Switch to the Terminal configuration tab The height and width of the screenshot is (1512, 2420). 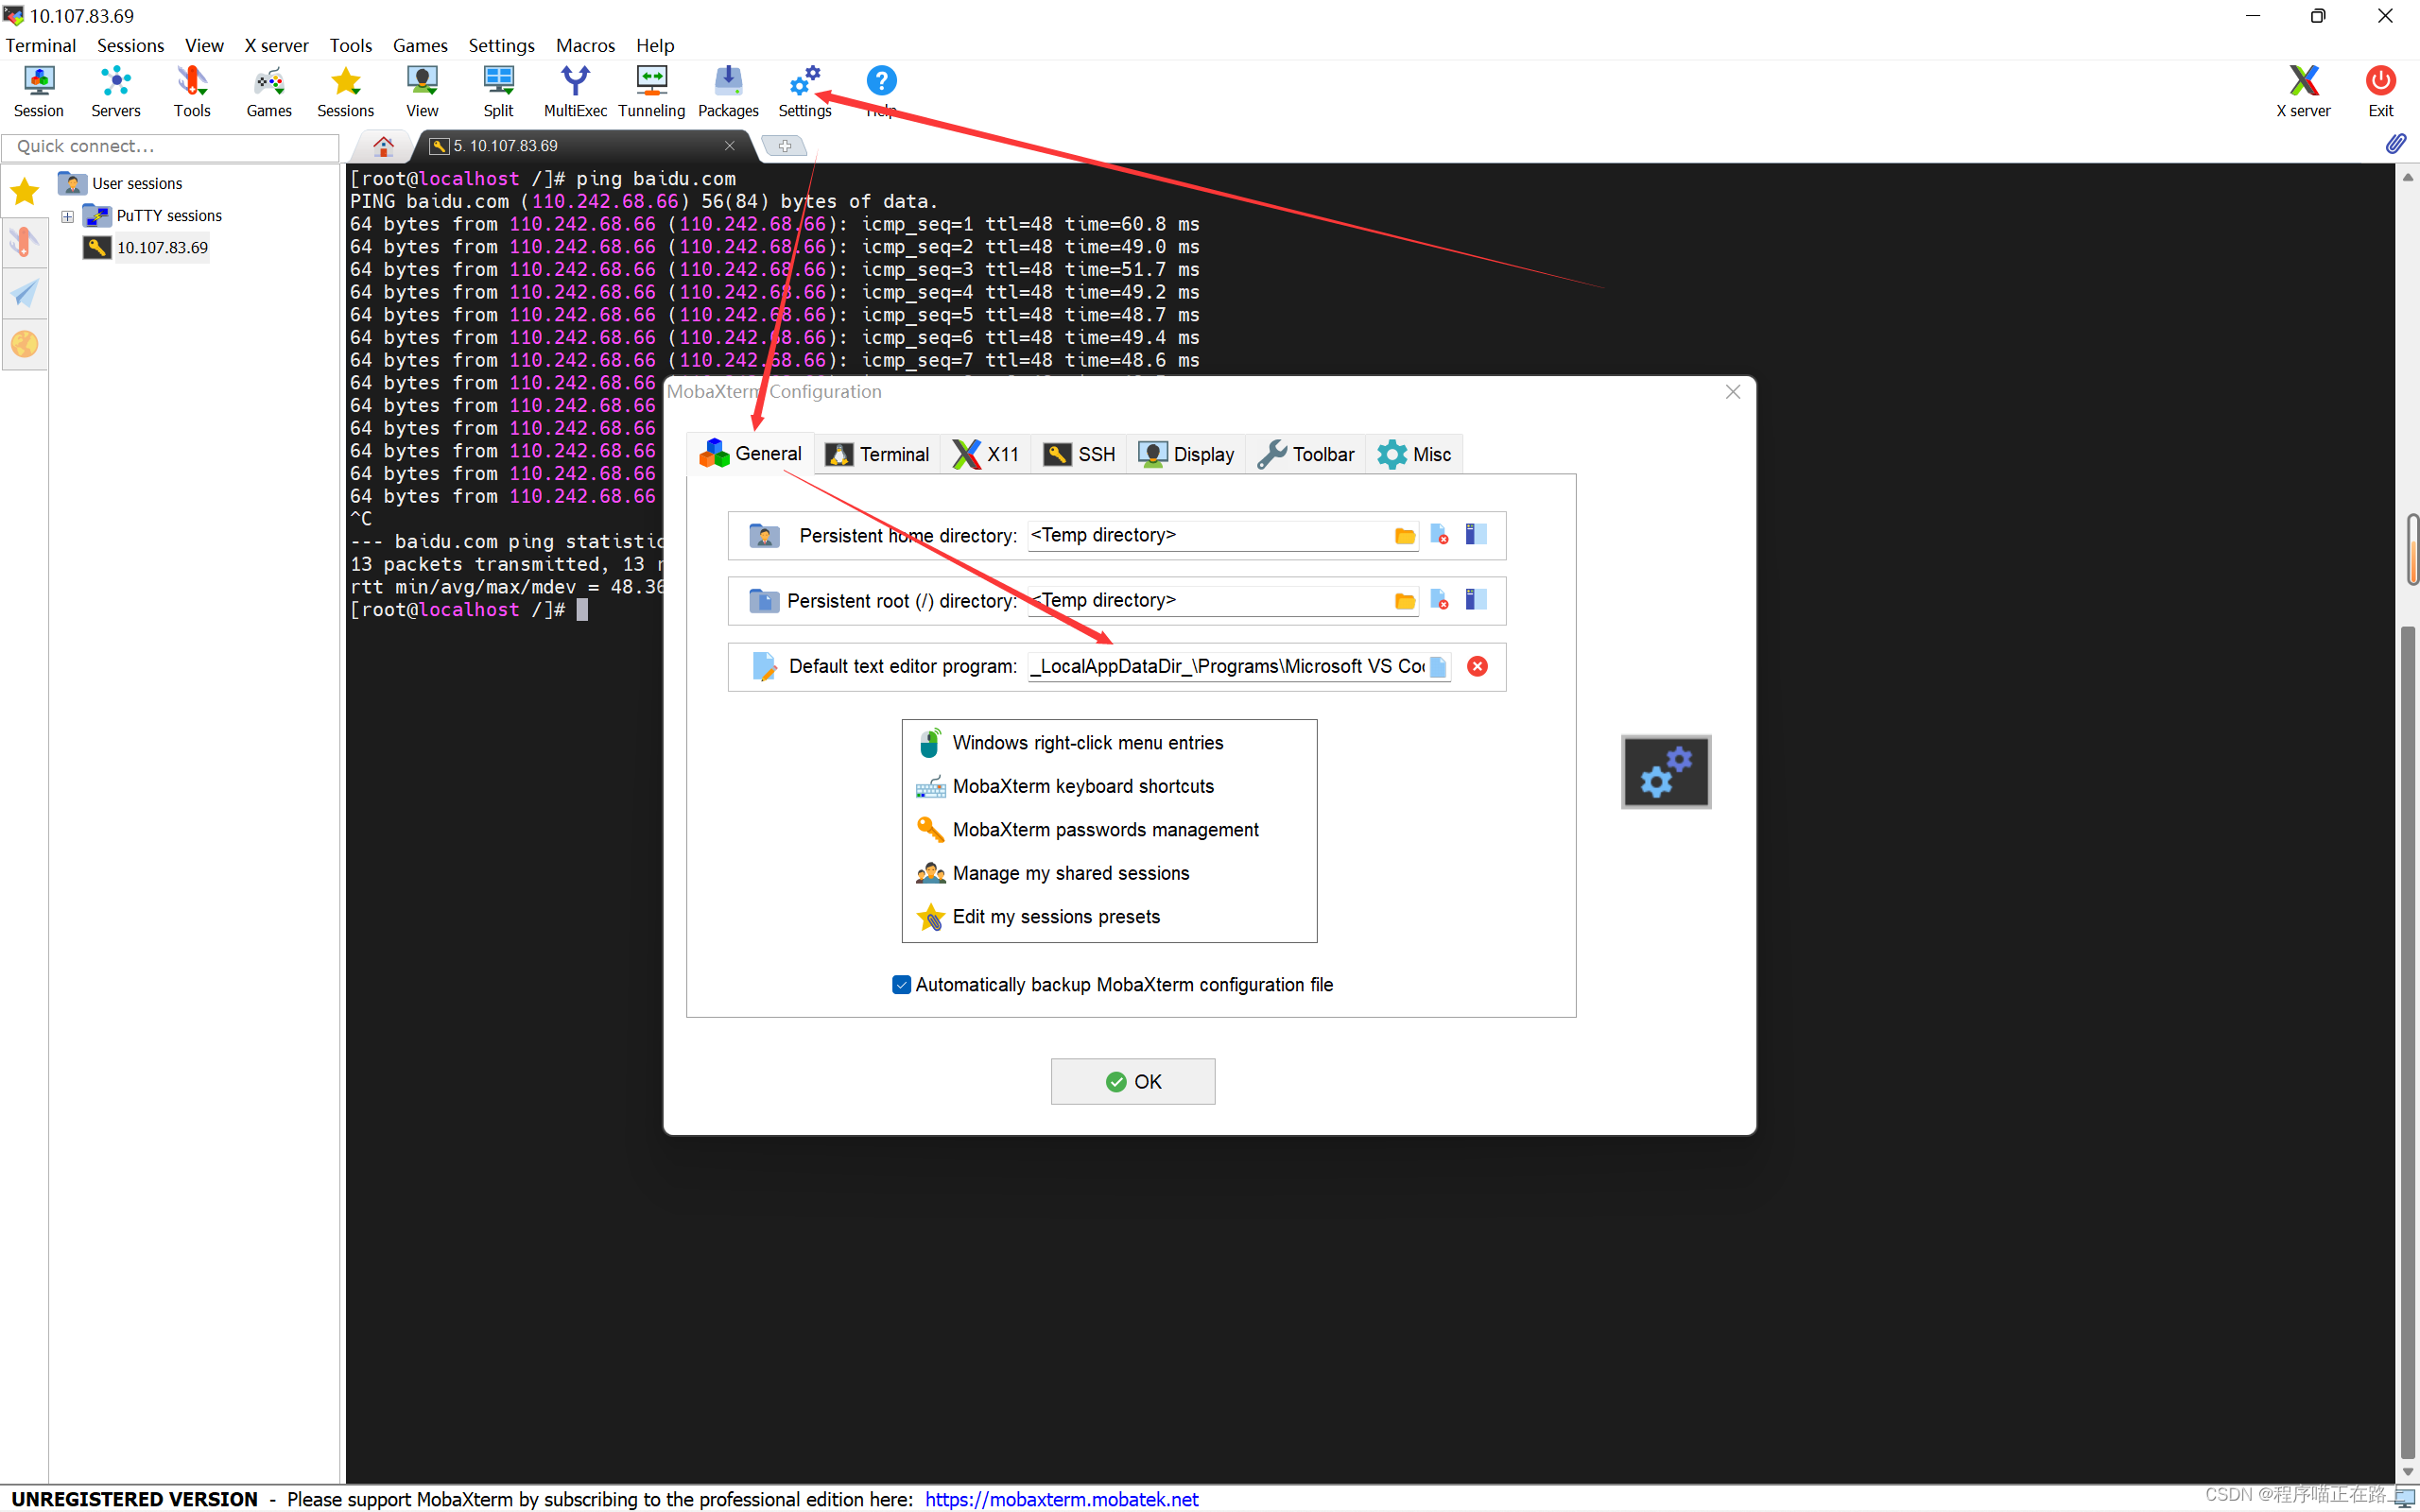[x=877, y=455]
